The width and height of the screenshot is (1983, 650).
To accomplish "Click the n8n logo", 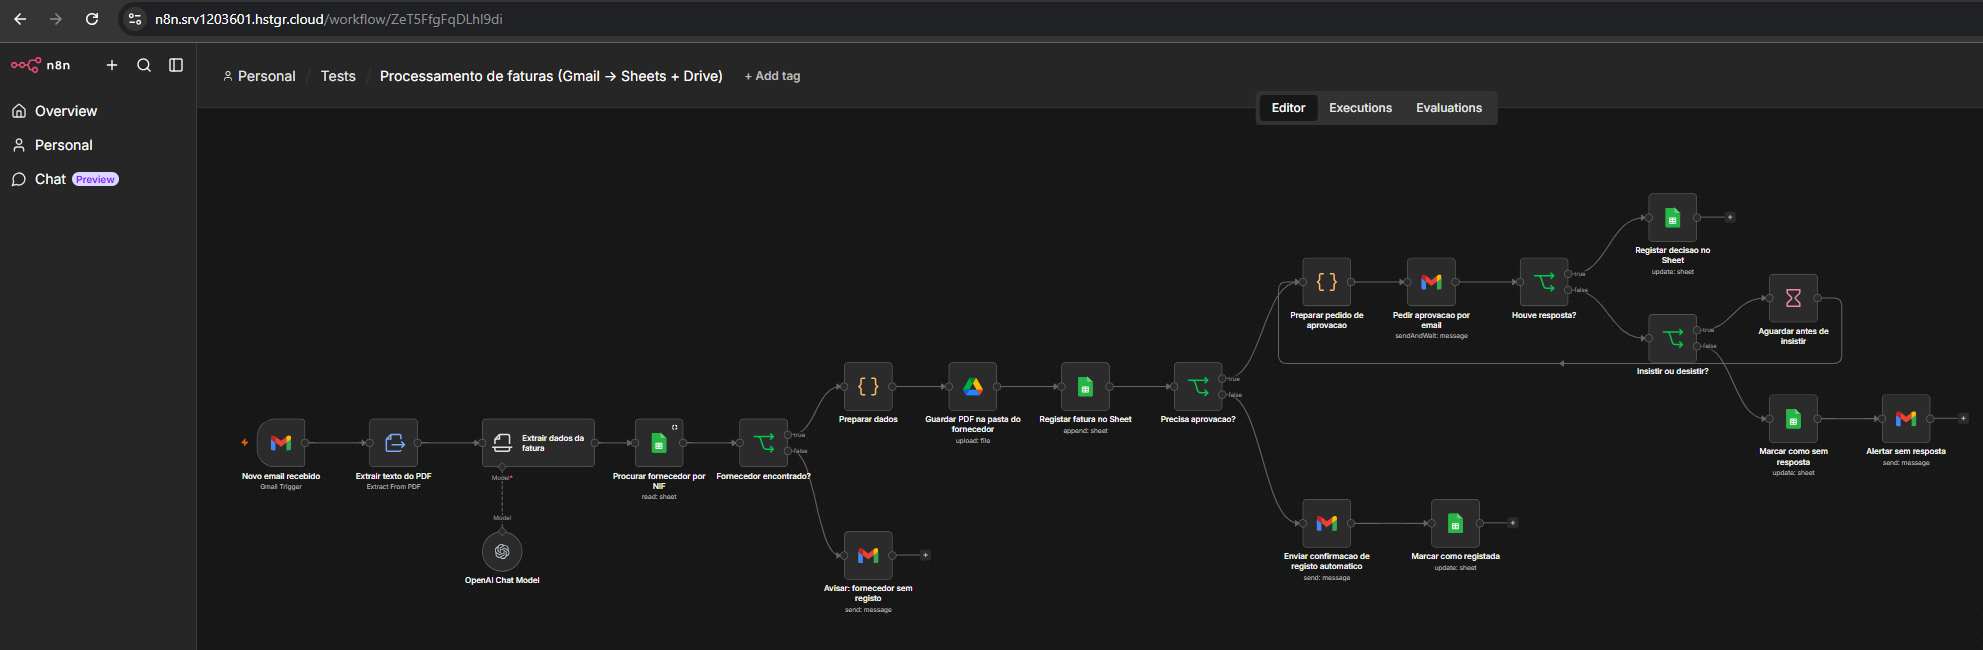I will point(40,65).
